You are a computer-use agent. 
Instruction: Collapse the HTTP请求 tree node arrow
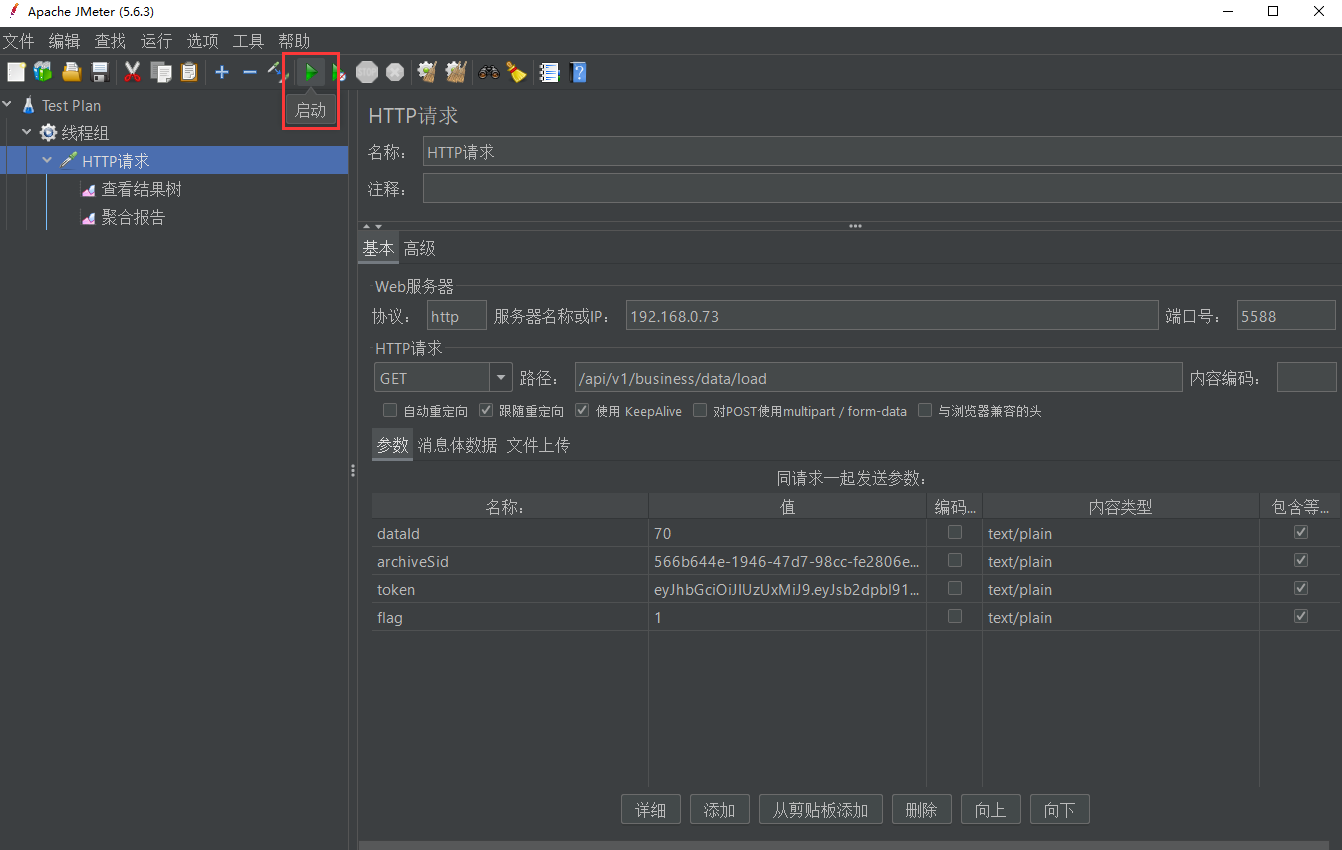pos(47,160)
